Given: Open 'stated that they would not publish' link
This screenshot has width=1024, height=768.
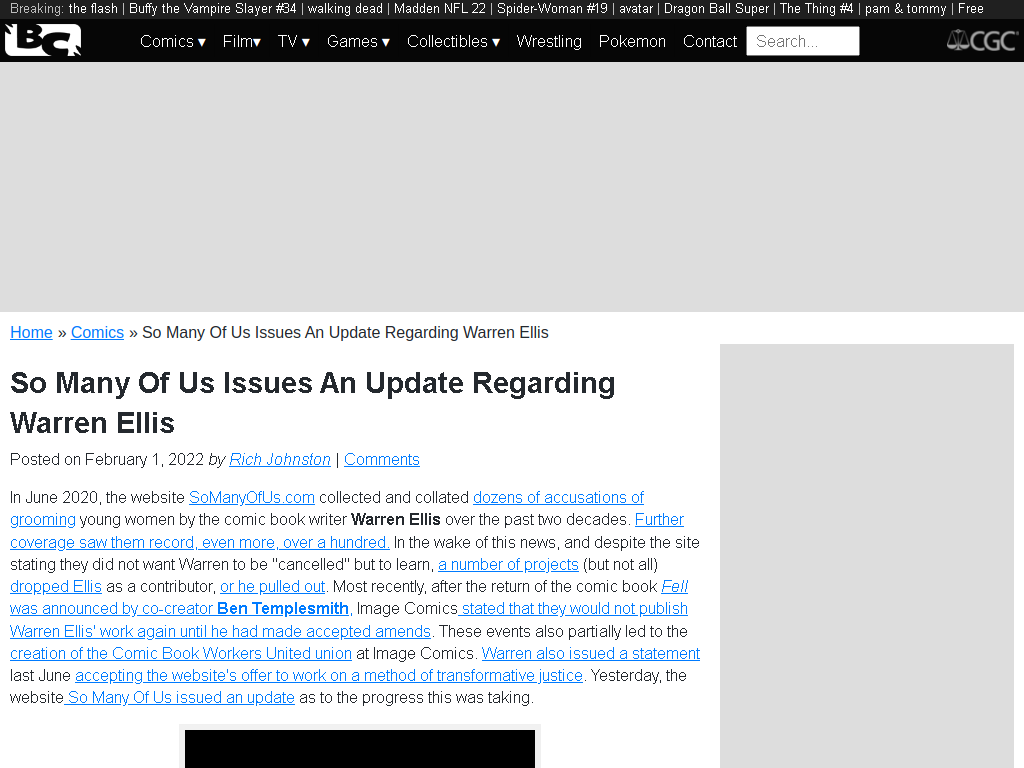Looking at the screenshot, I should click(x=573, y=609).
